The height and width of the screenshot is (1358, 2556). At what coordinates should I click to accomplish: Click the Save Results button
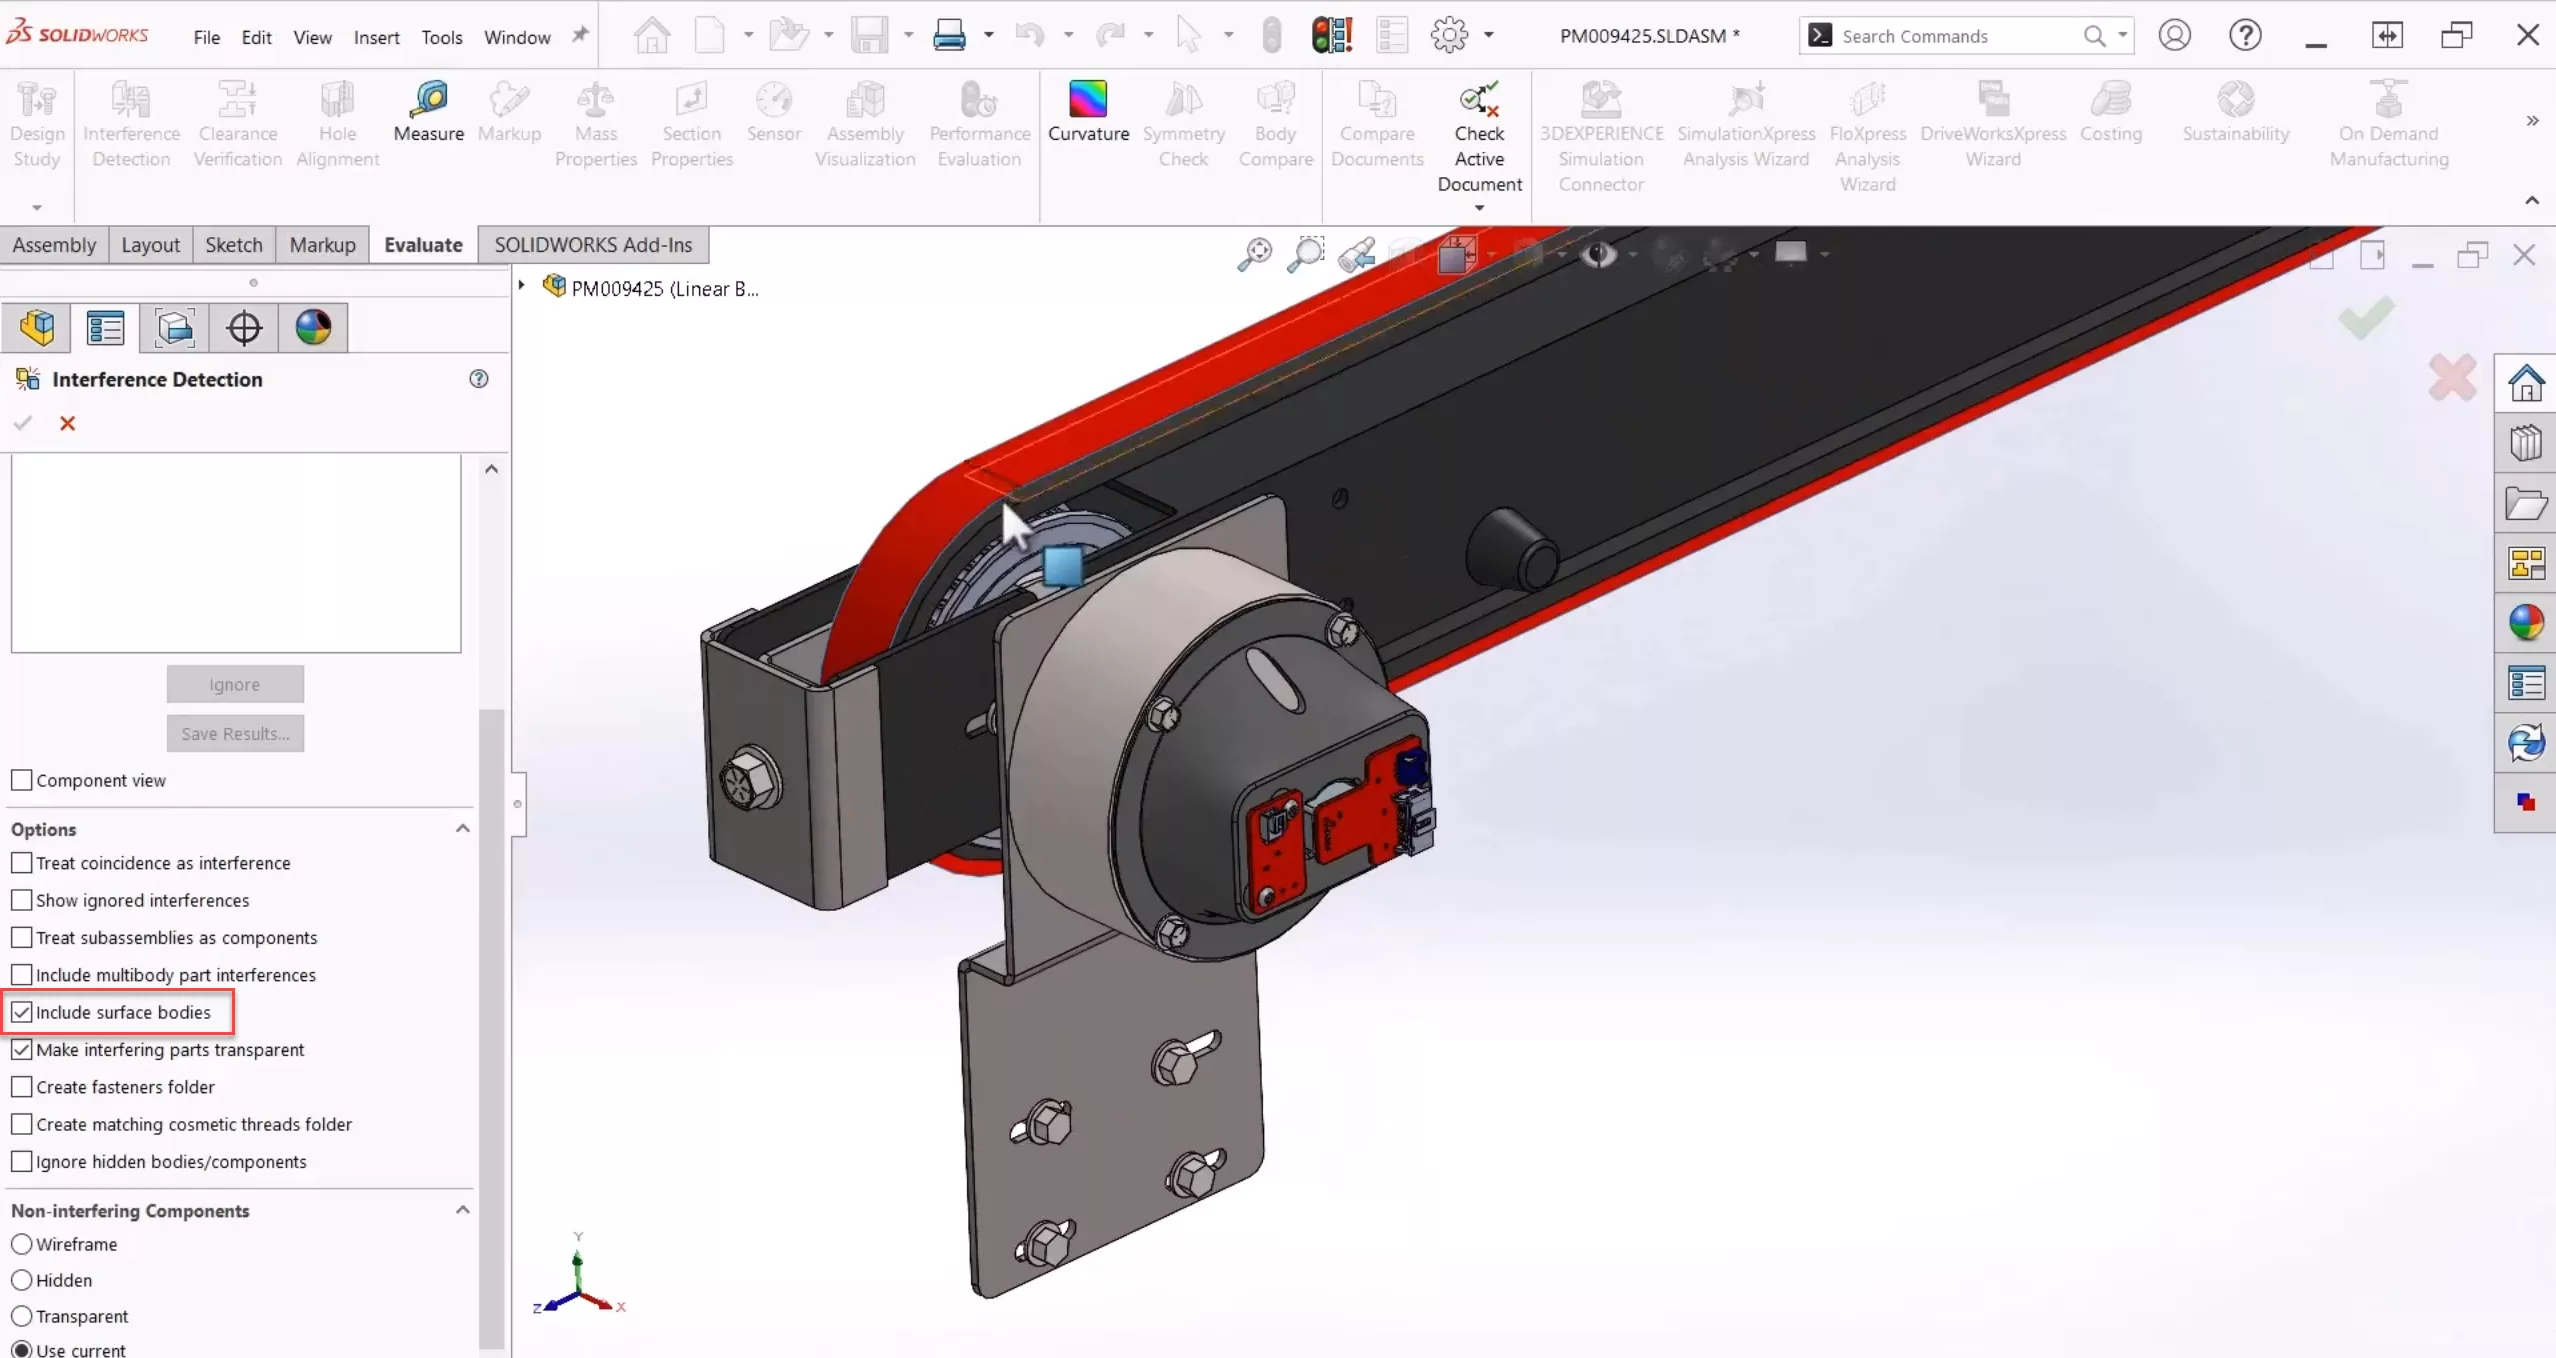pyautogui.click(x=235, y=732)
